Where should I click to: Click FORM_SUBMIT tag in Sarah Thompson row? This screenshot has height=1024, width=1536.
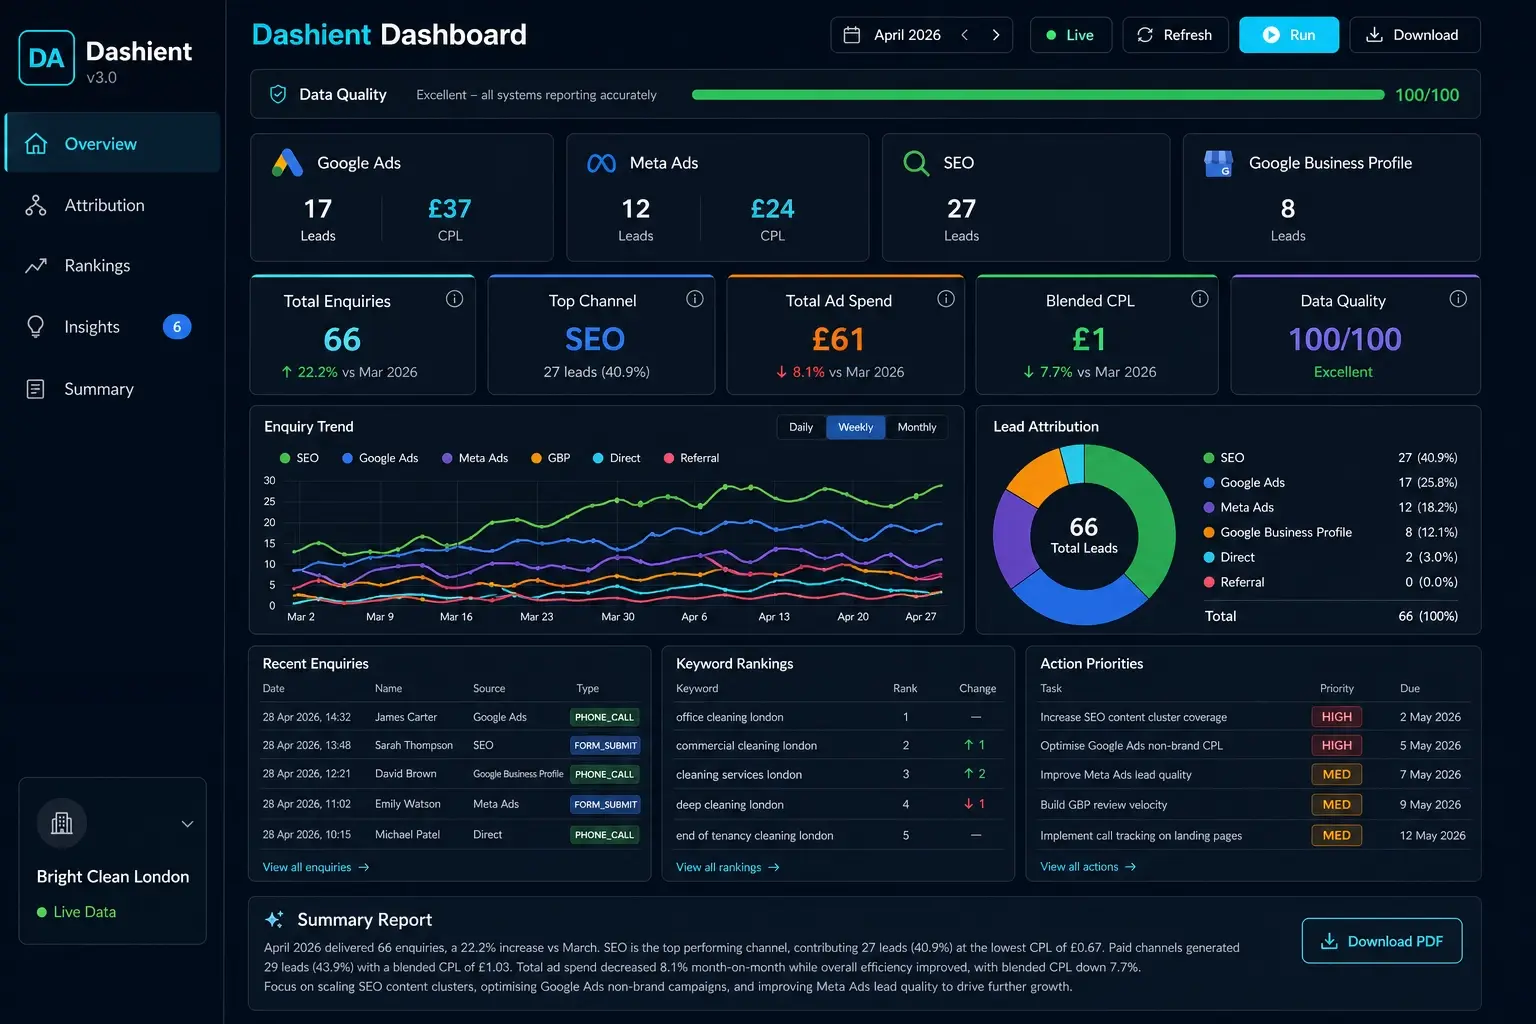coord(605,745)
